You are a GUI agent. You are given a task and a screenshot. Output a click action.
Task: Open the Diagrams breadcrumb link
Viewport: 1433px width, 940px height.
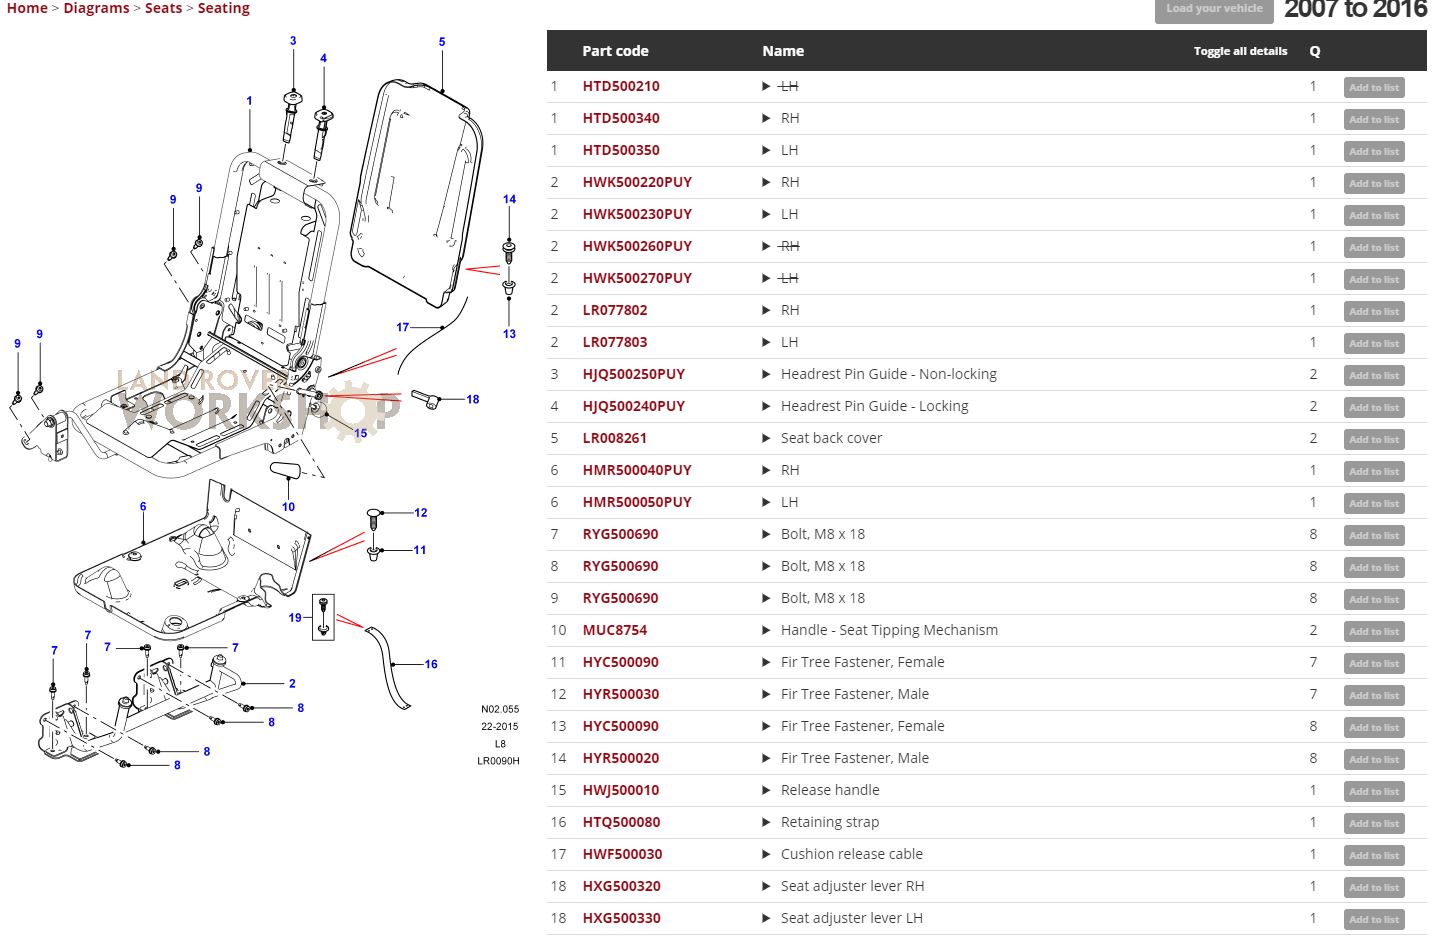[x=96, y=8]
